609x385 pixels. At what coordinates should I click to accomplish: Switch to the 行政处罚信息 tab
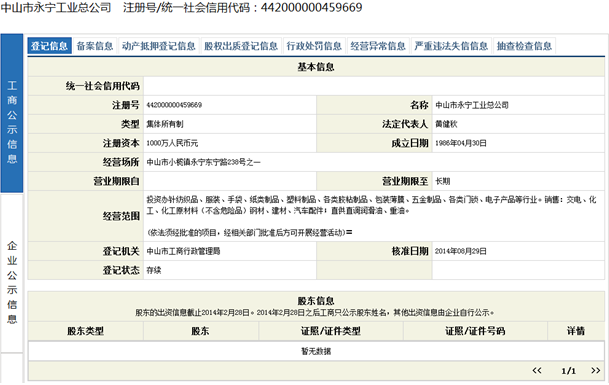click(x=314, y=46)
